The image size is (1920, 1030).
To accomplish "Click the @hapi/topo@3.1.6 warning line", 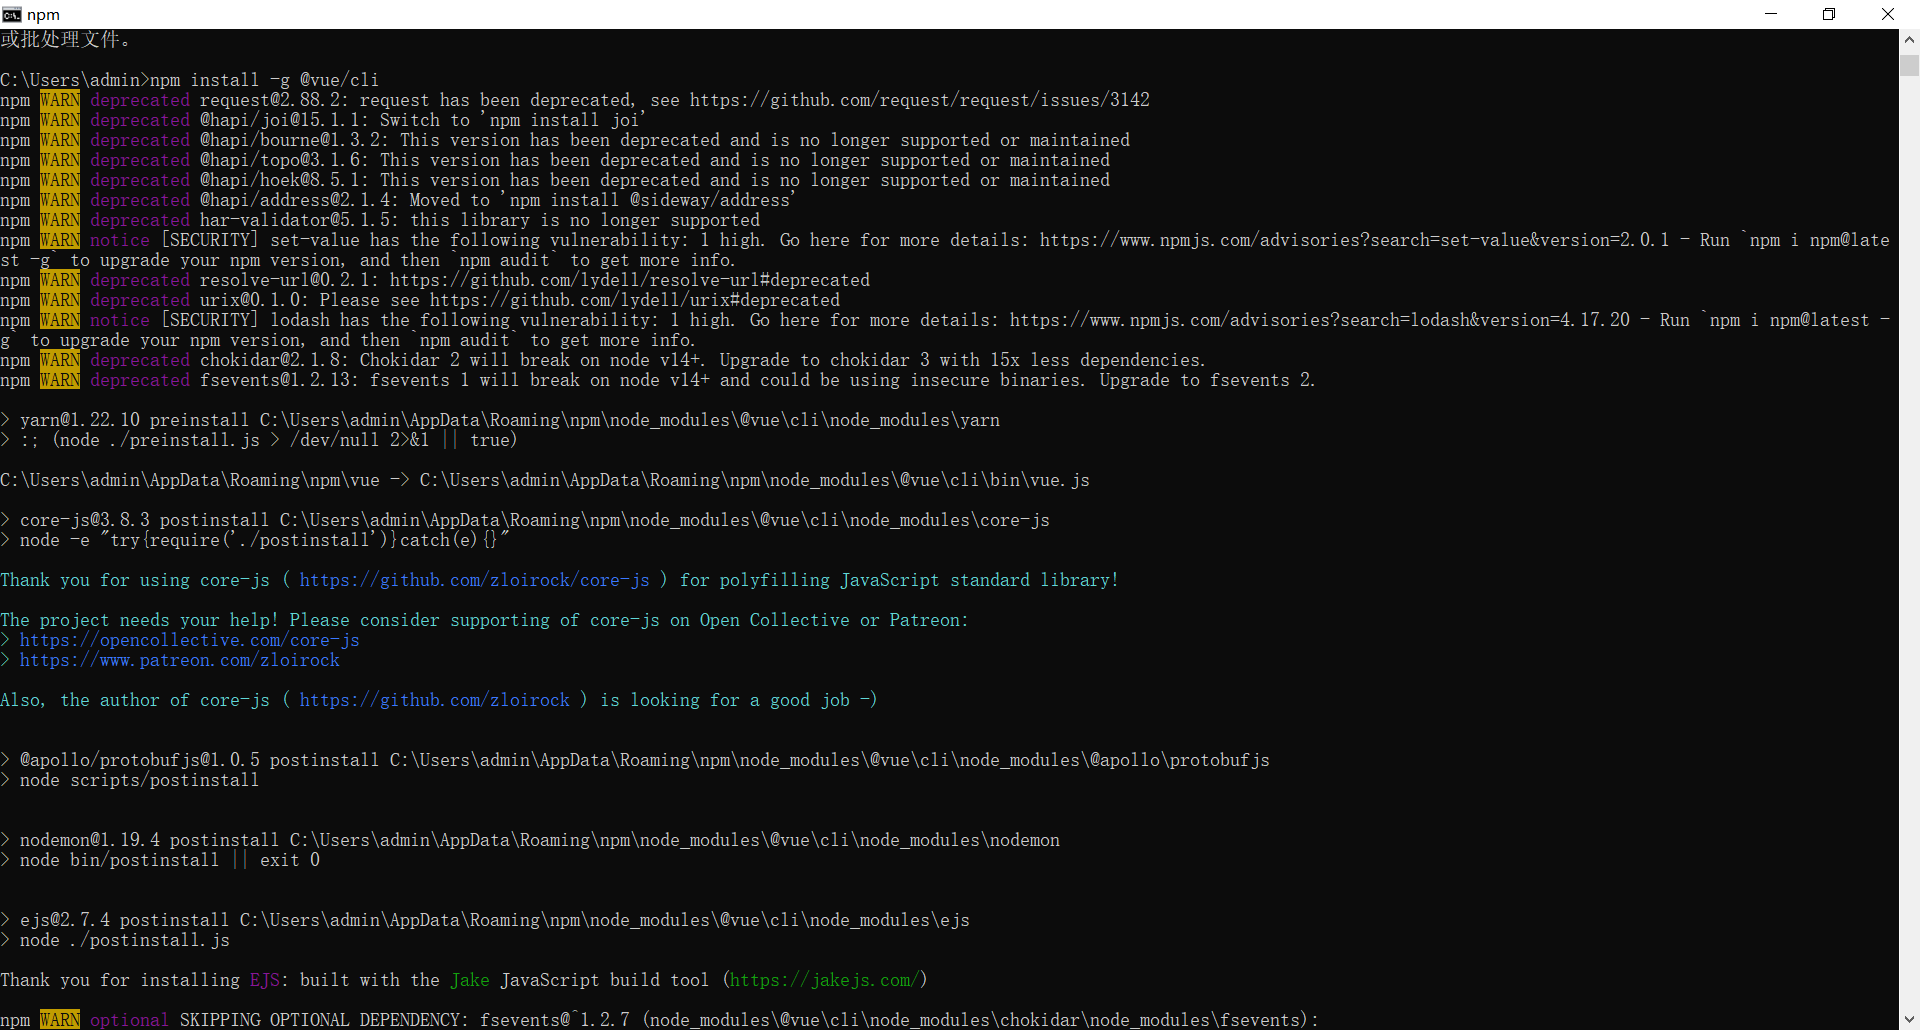I will tap(555, 160).
